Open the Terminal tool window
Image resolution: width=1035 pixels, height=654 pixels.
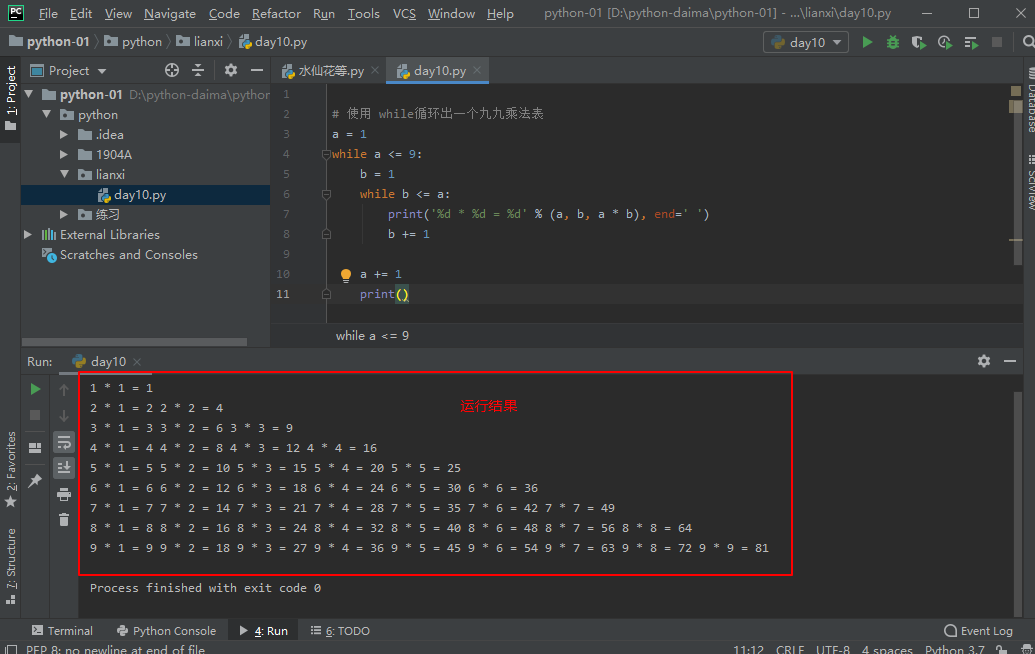tap(62, 631)
